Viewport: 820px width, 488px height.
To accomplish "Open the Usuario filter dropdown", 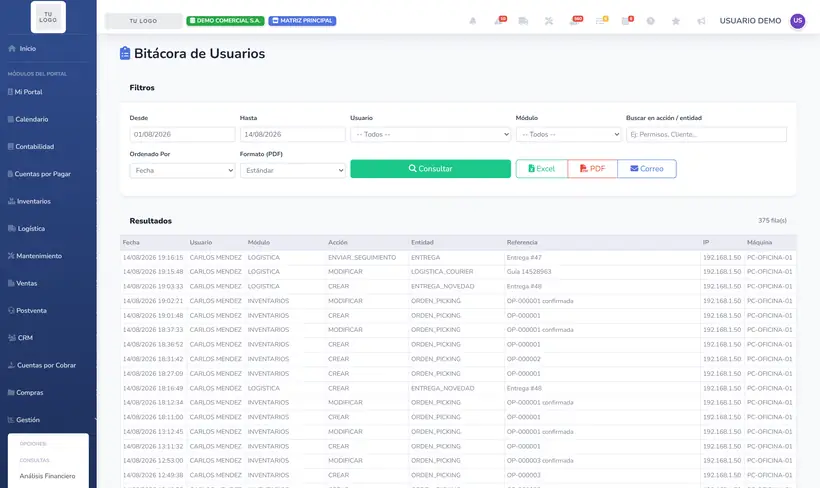I will 430,134.
